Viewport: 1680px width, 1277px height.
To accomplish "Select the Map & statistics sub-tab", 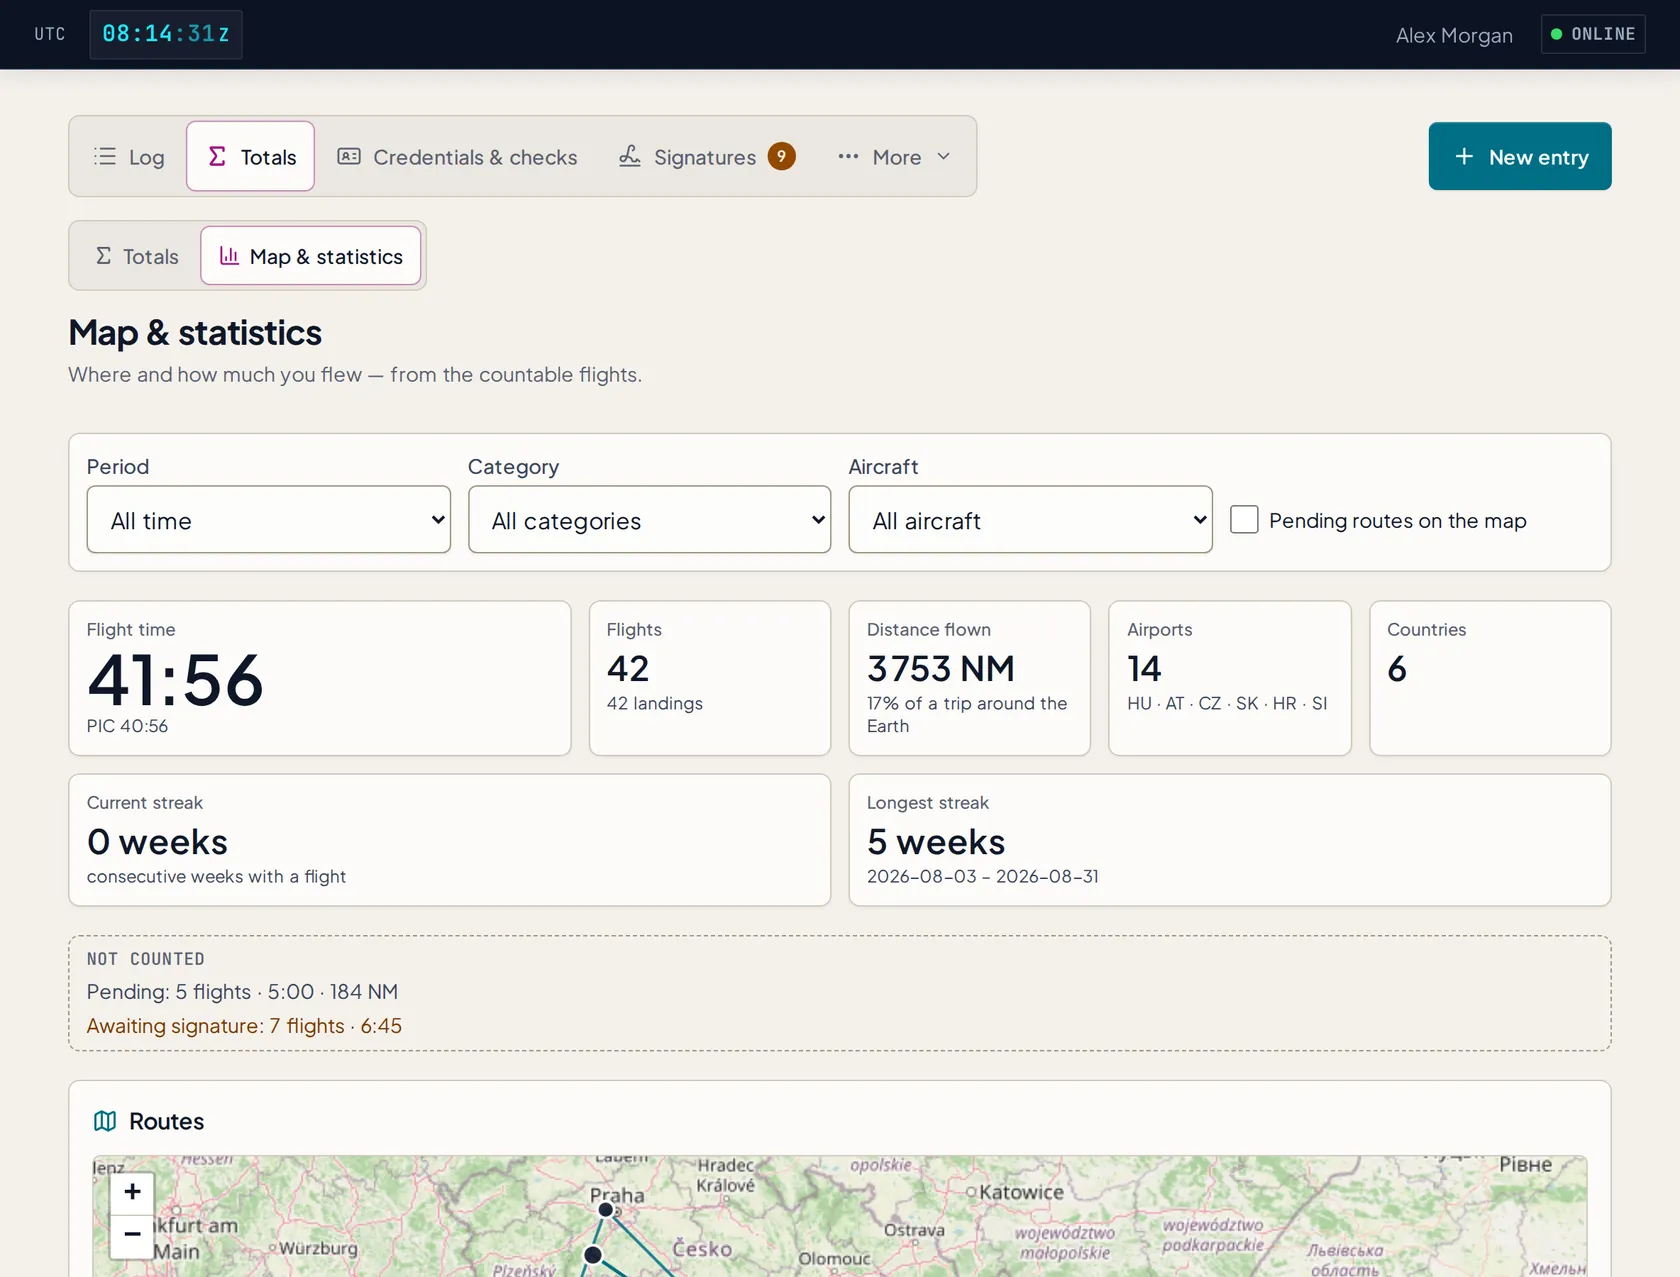I will coord(311,256).
